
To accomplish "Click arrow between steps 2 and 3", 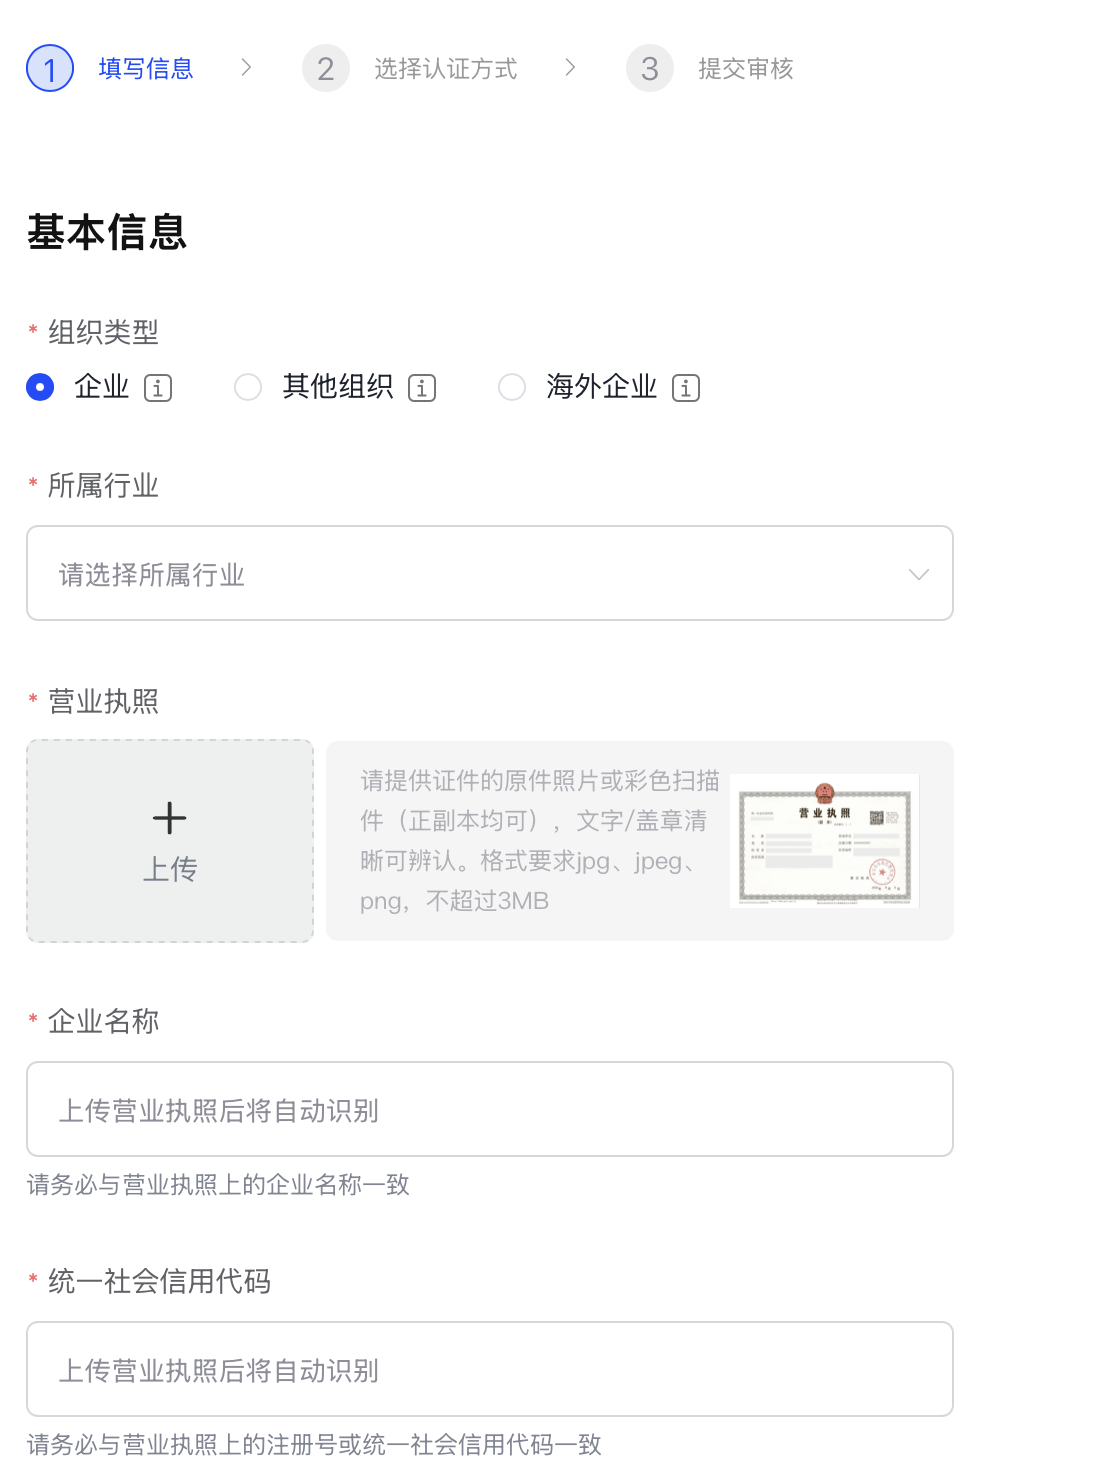I will pos(570,67).
